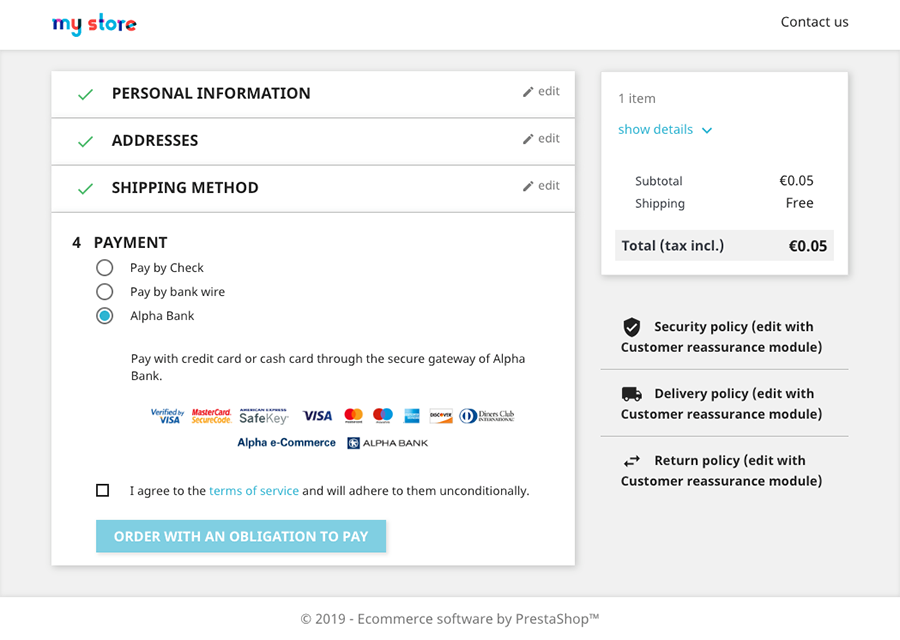Image resolution: width=900 pixels, height=640 pixels.
Task: Select the Alpha Bank payment option
Action: (105, 316)
